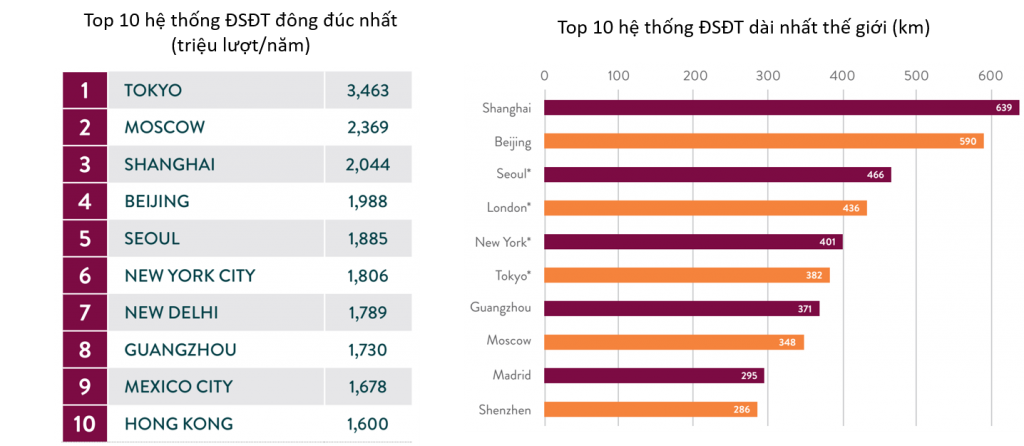Click the Shenzhen bar showing 286

pos(650,409)
